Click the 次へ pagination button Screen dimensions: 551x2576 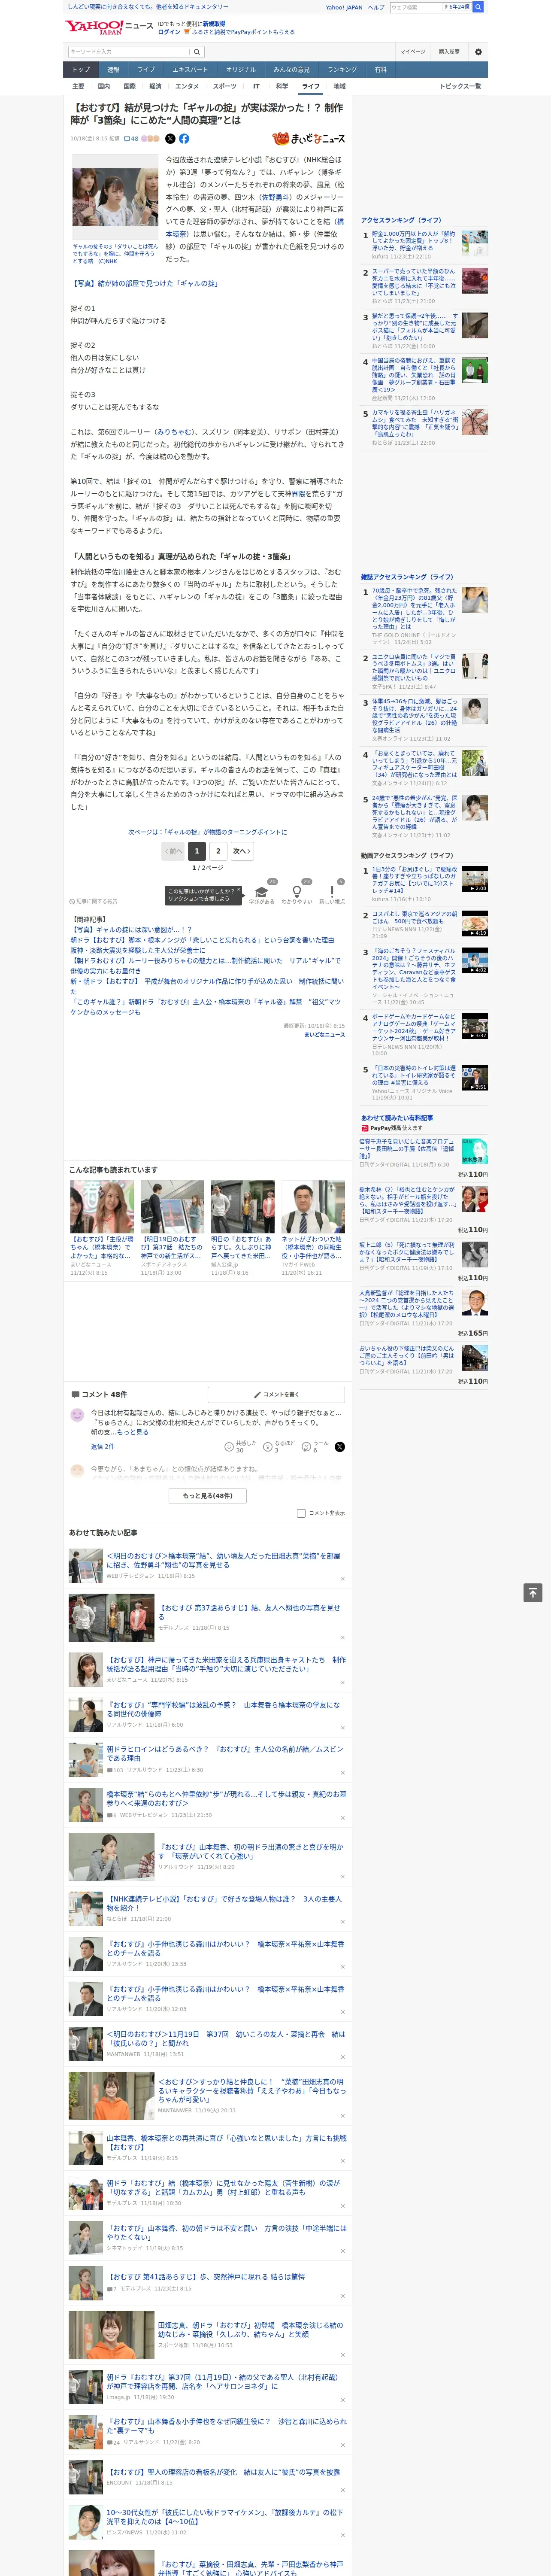[x=241, y=851]
